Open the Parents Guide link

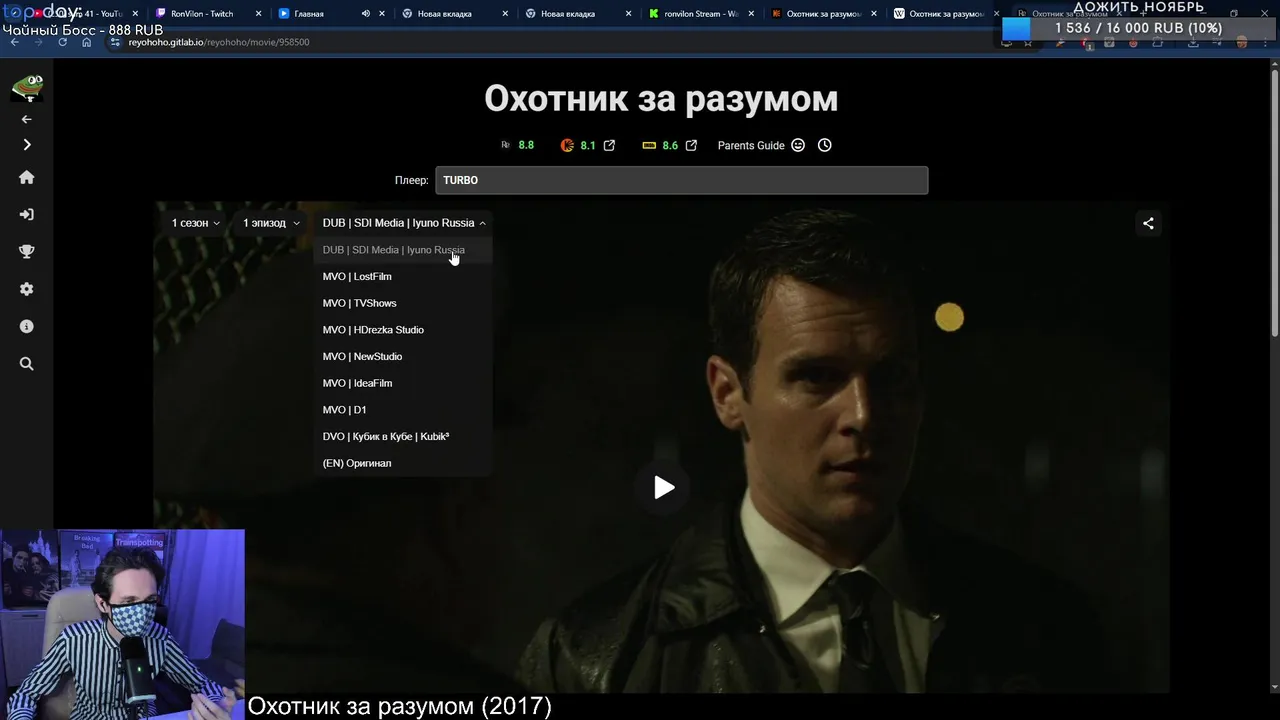point(751,145)
